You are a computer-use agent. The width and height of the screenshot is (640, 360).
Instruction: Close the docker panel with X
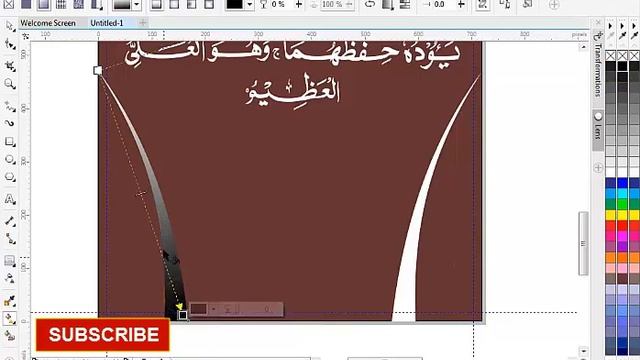[598, 22]
